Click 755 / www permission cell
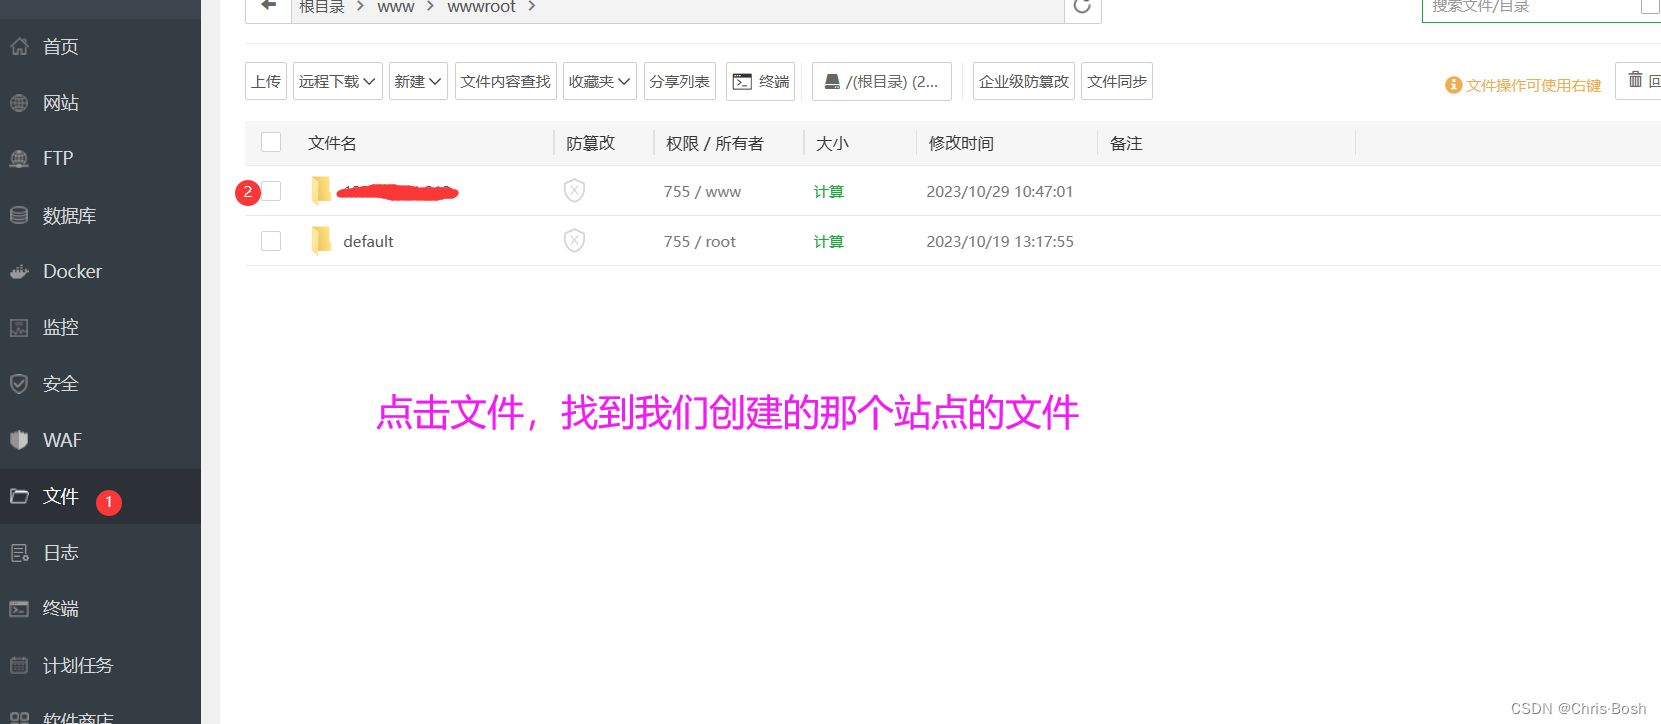This screenshot has height=724, width=1661. [x=702, y=191]
